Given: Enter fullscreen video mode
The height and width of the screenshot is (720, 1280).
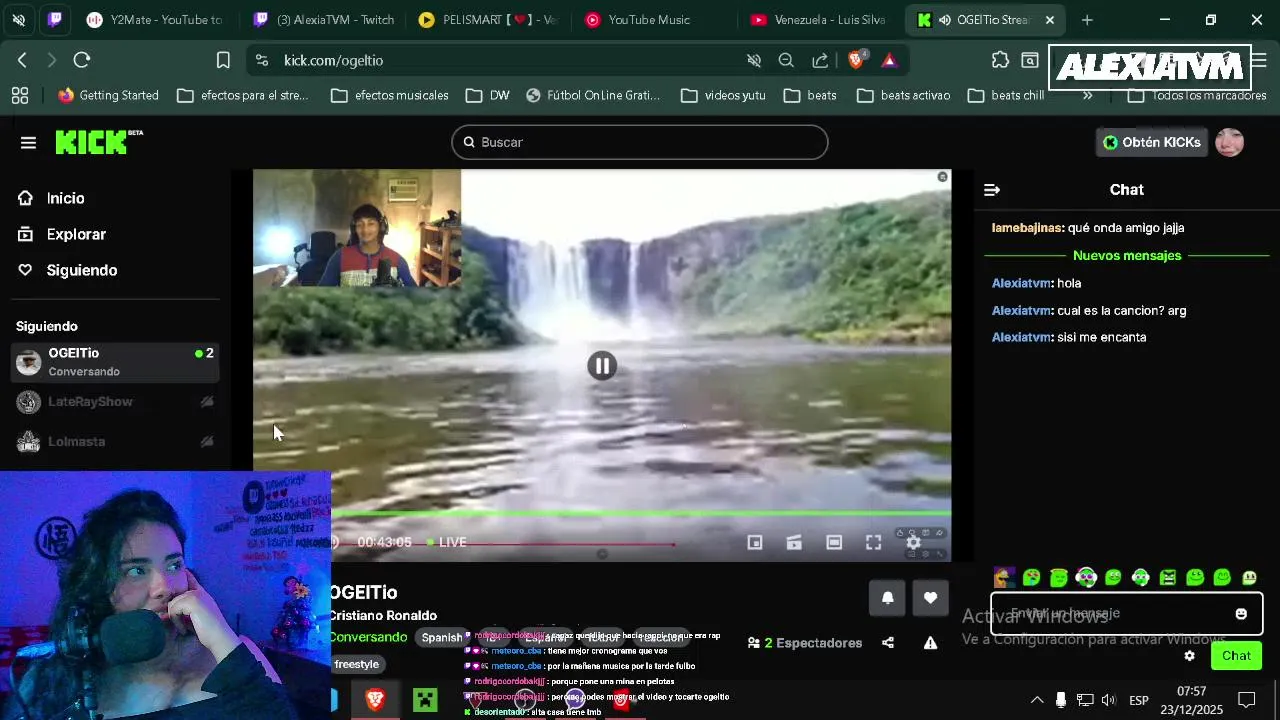Looking at the screenshot, I should coord(873,542).
